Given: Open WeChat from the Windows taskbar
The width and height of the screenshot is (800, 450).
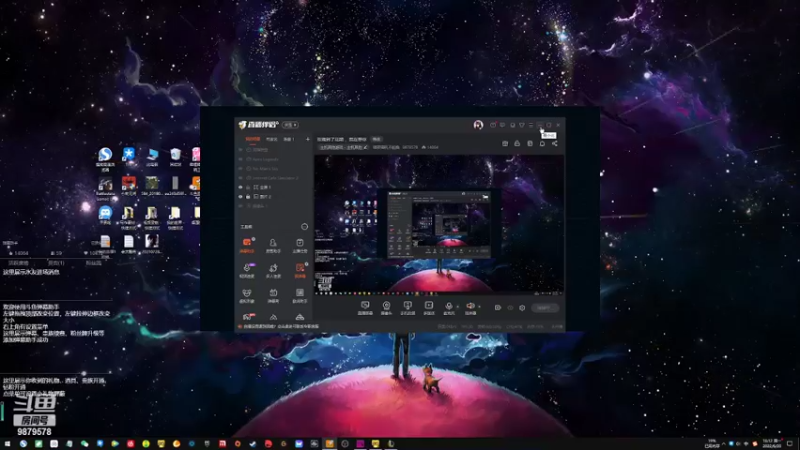Looking at the screenshot, I should point(84,444).
